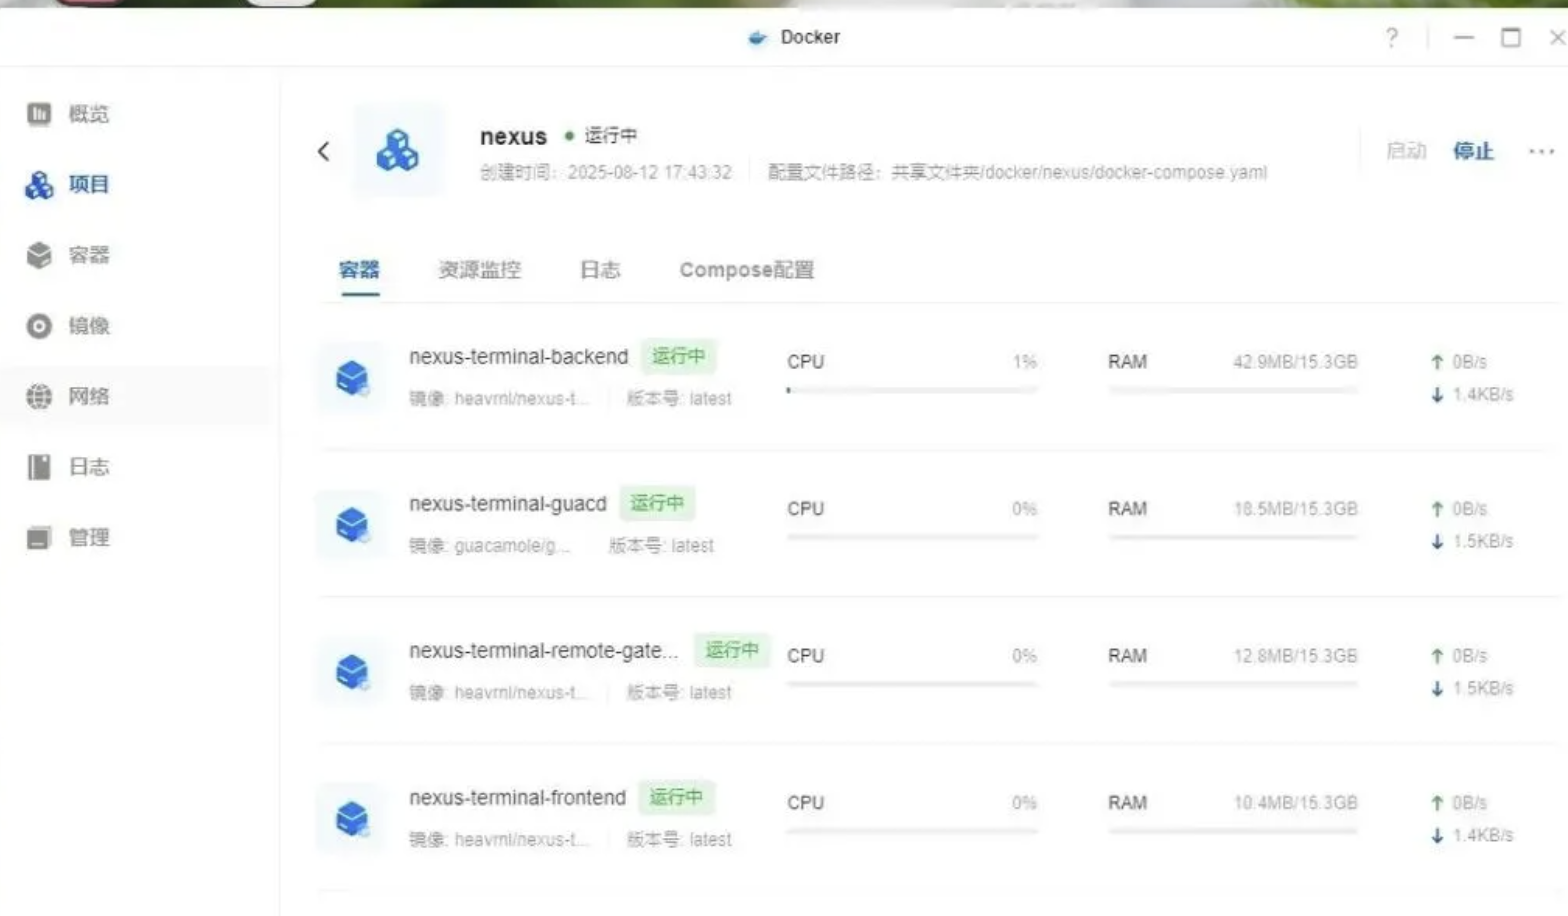This screenshot has height=916, width=1568.
Task: Open the 日志 tab of nexus project
Action: tap(600, 270)
